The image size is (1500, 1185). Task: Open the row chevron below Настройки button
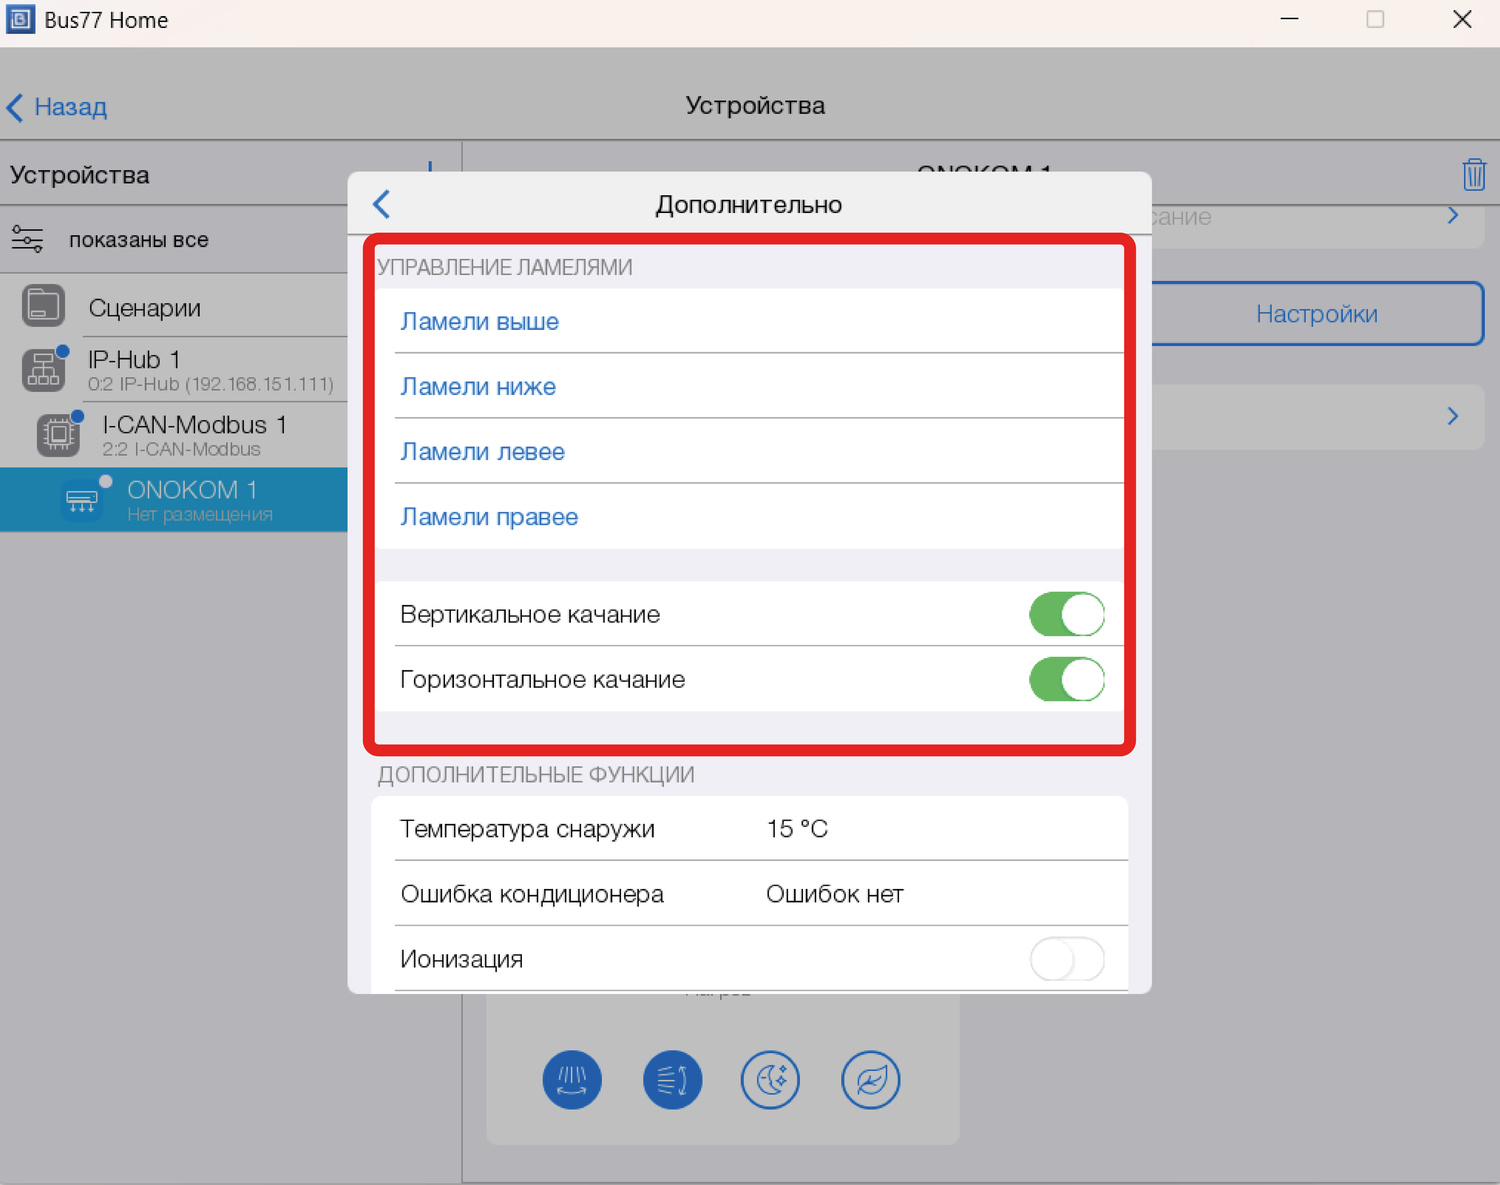[x=1452, y=416]
